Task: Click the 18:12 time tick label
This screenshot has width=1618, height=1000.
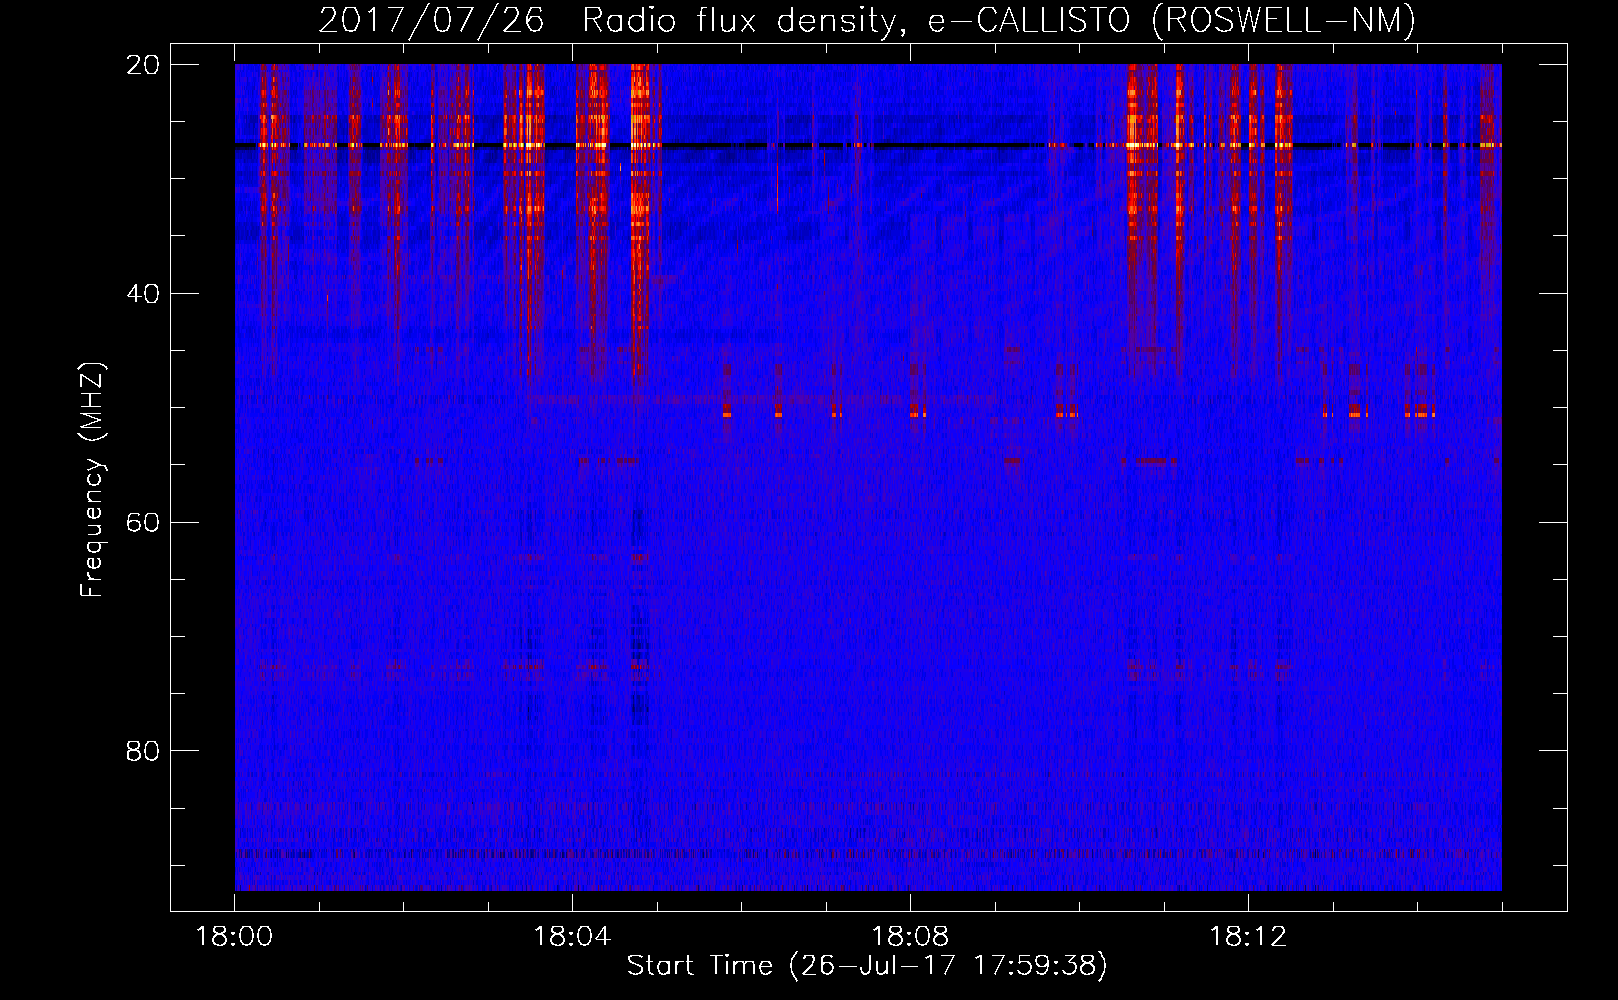Action: (x=1248, y=937)
